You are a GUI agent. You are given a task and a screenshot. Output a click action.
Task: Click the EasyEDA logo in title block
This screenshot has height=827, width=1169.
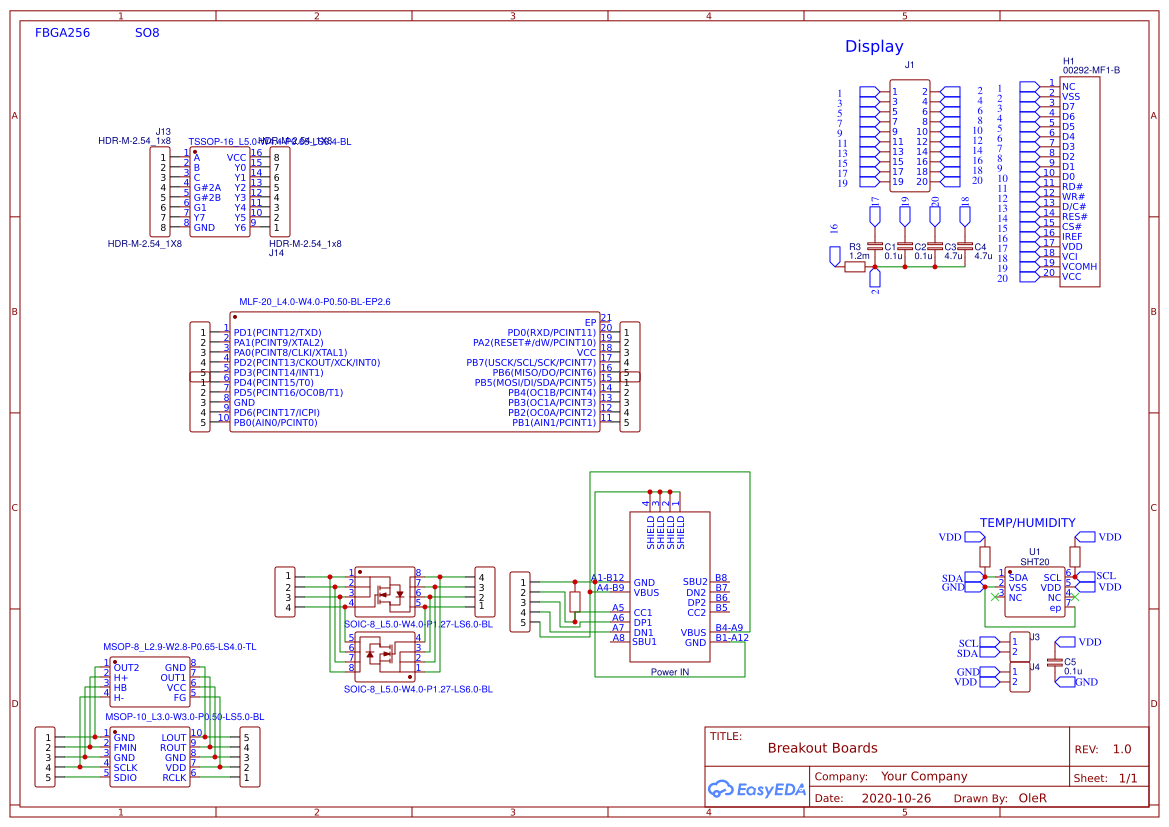click(x=756, y=789)
